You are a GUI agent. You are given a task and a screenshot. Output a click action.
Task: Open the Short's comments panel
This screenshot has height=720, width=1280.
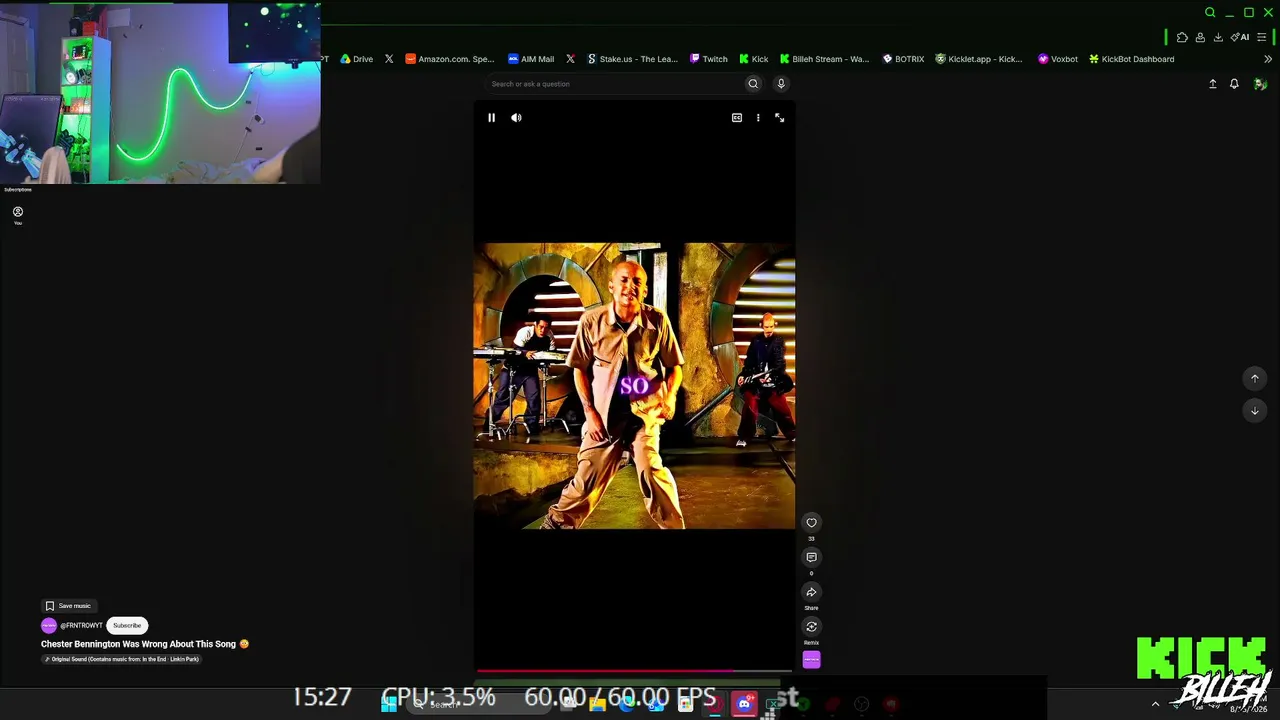click(811, 557)
